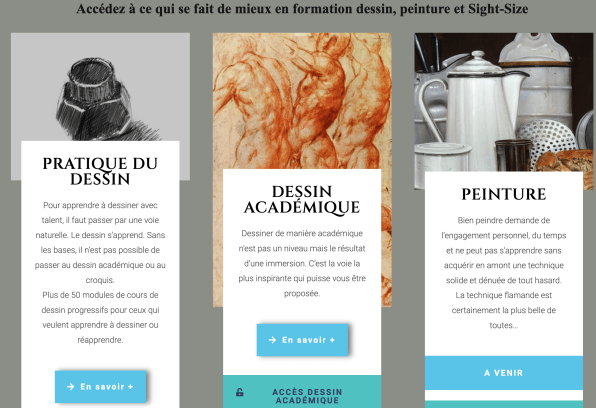Click the Pratique du Dessin heading
Screen dimensions: 596x408
pos(100,171)
